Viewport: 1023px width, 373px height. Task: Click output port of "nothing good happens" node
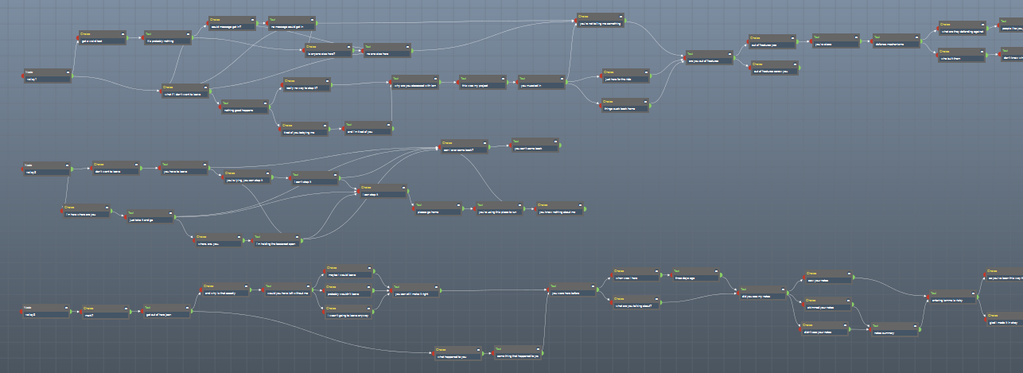point(270,107)
